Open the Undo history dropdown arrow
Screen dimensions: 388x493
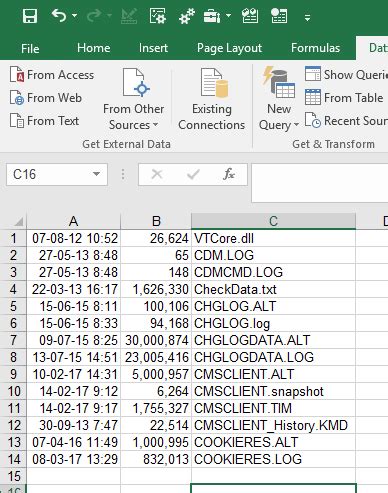point(74,16)
